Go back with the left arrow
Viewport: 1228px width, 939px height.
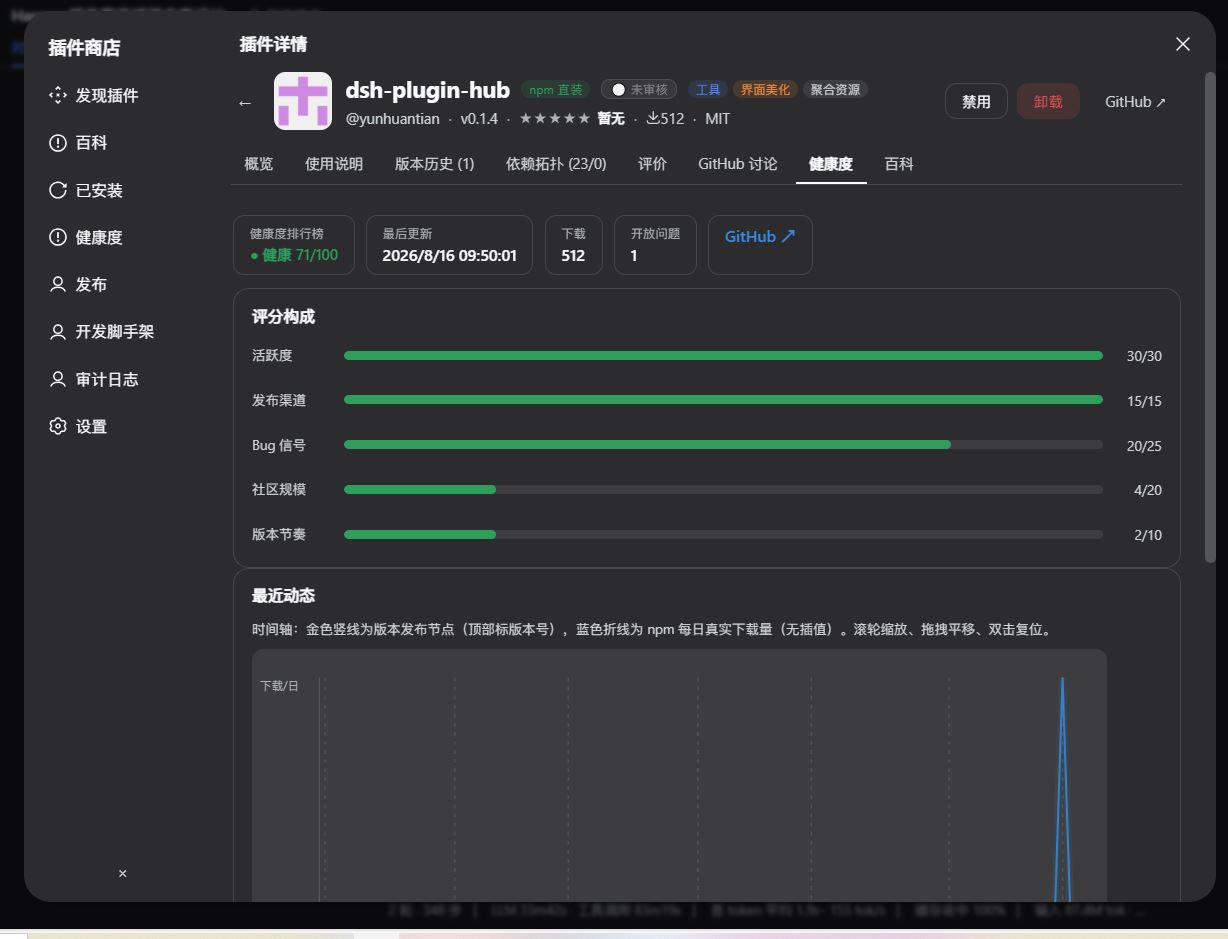[245, 103]
